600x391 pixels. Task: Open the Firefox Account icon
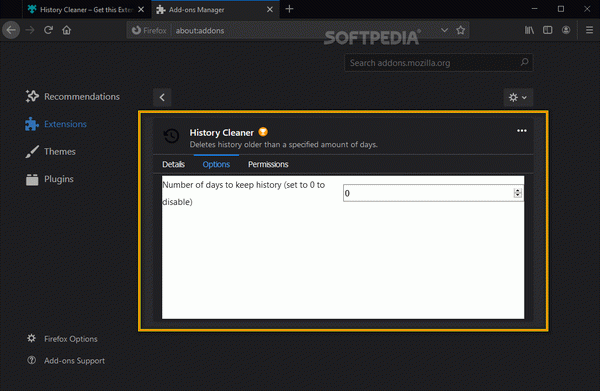566,30
